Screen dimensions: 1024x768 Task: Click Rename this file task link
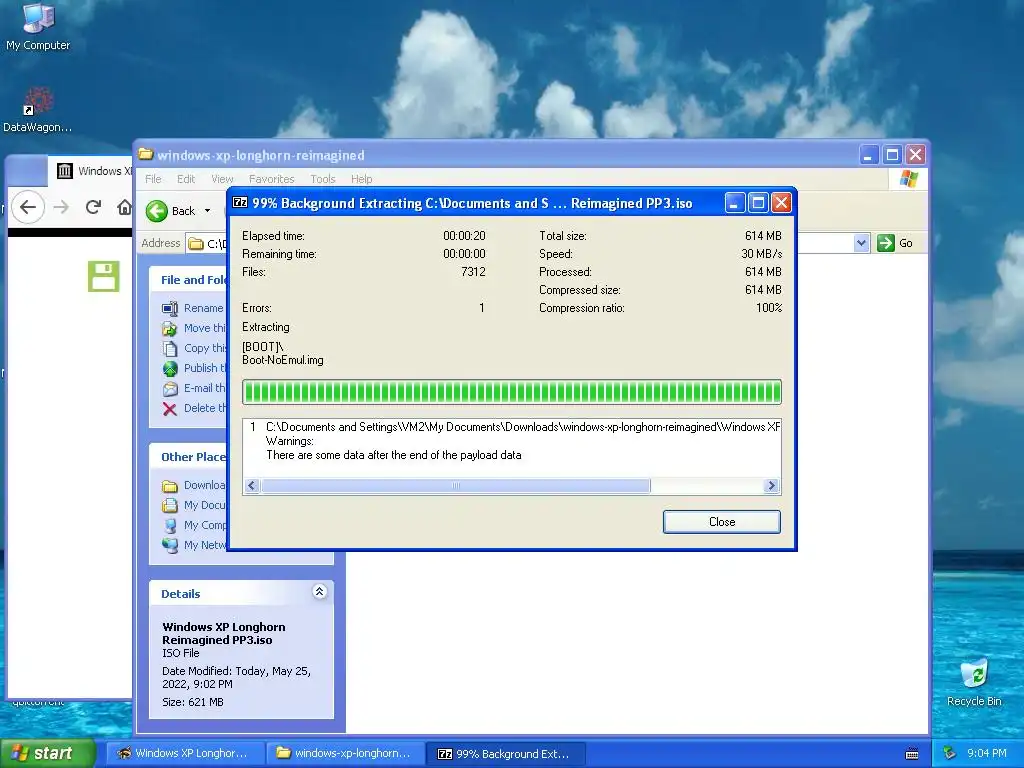point(204,308)
